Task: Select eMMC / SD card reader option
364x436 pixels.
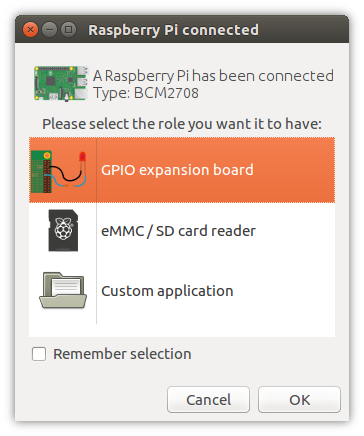Action: [x=182, y=231]
